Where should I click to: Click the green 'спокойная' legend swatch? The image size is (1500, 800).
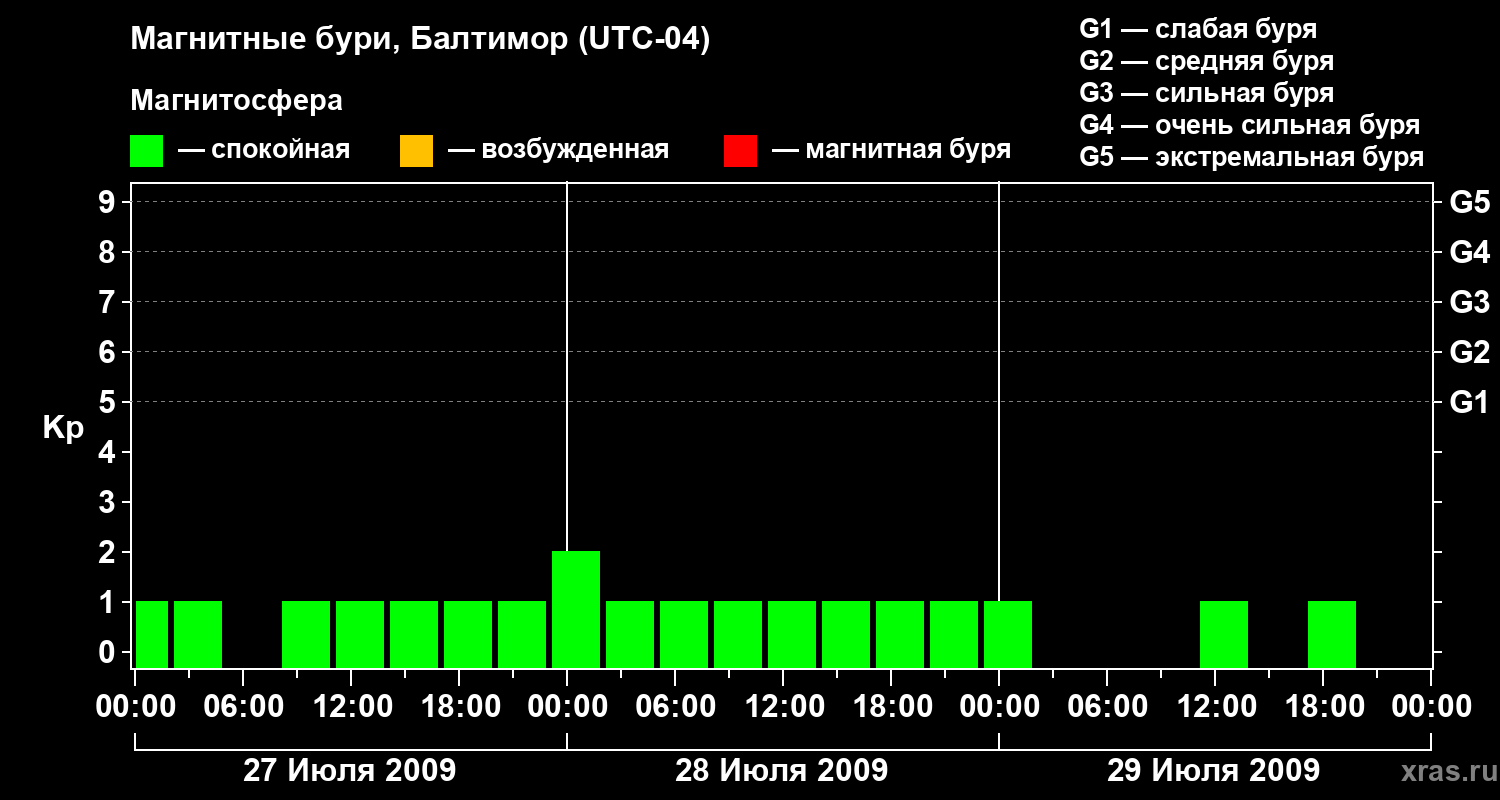(147, 151)
